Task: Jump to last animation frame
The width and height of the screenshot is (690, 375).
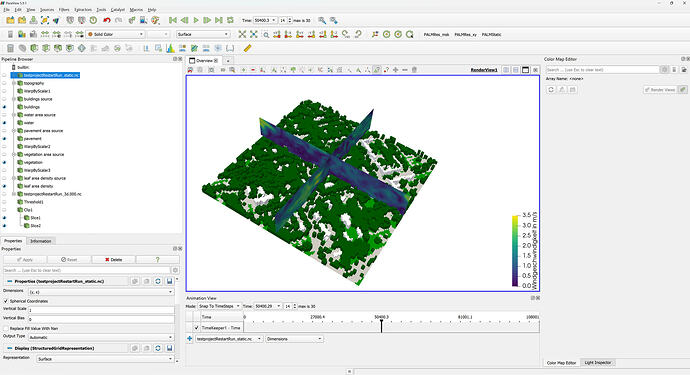Action: coord(219,20)
